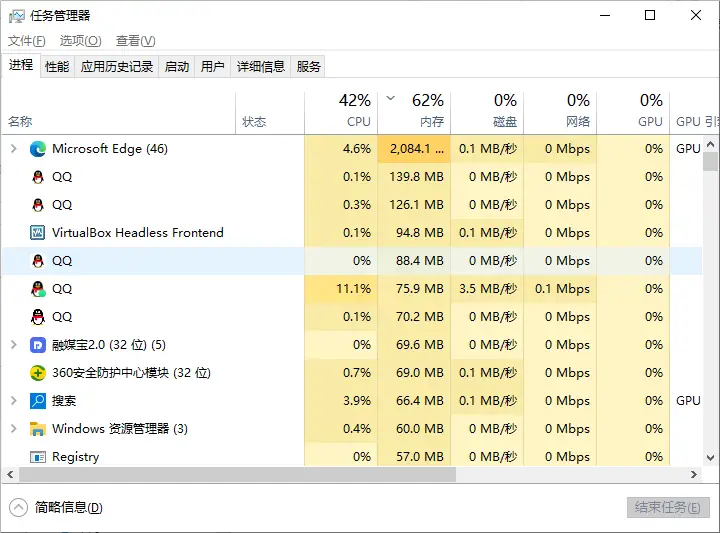This screenshot has height=533, width=720.
Task: Expand the Microsoft Edge process group
Action: click(x=14, y=149)
